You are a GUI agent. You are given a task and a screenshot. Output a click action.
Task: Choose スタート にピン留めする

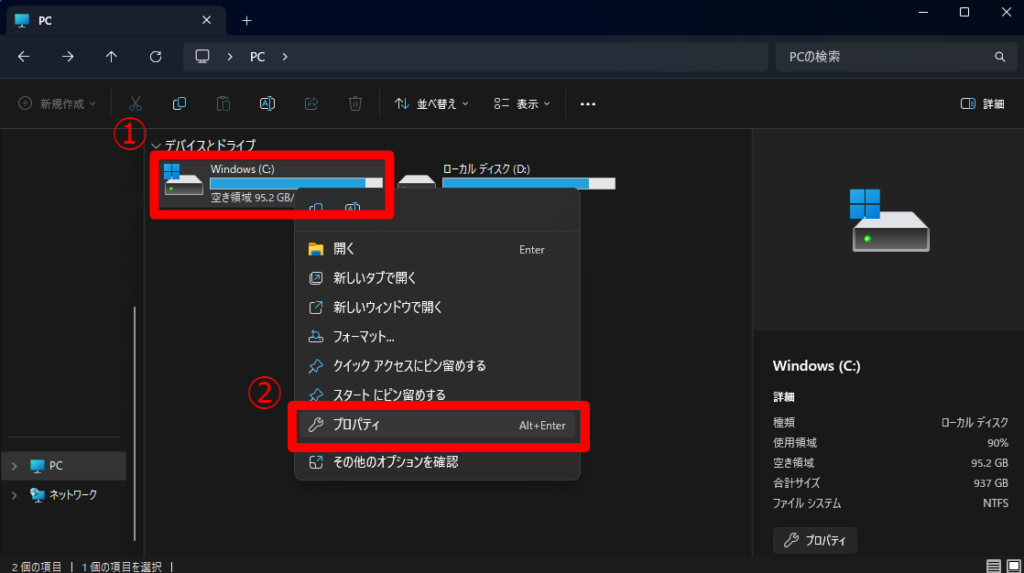pos(437,395)
